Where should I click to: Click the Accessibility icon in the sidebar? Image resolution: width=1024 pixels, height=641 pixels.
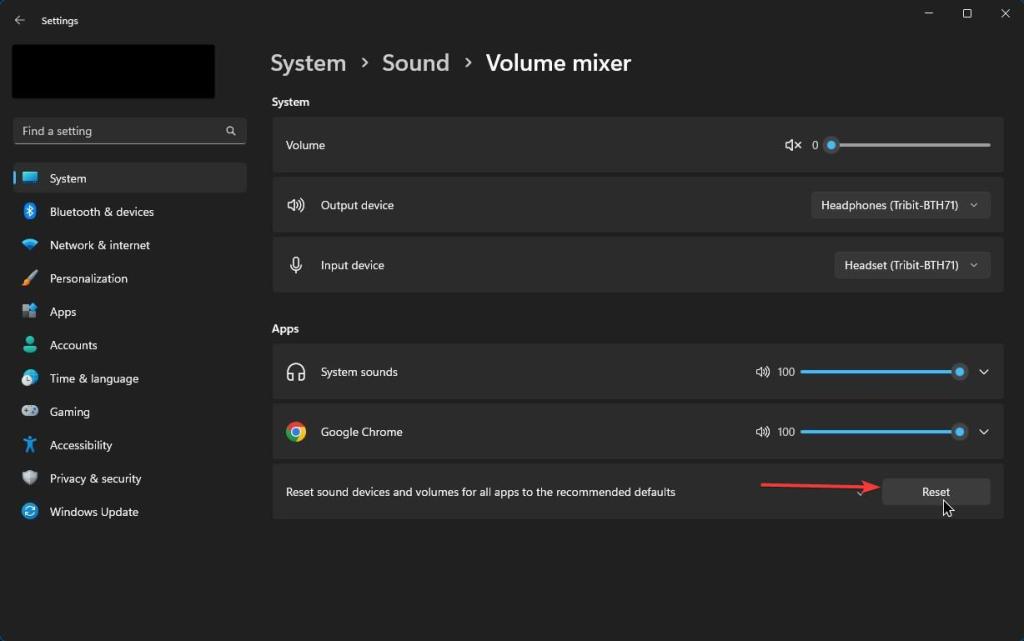tap(28, 445)
